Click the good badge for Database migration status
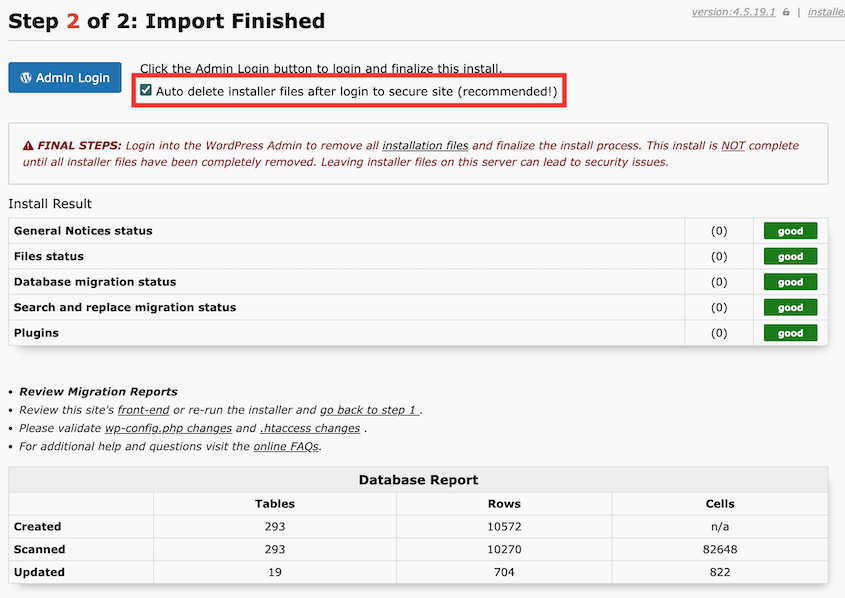The height and width of the screenshot is (598, 845). tap(790, 281)
